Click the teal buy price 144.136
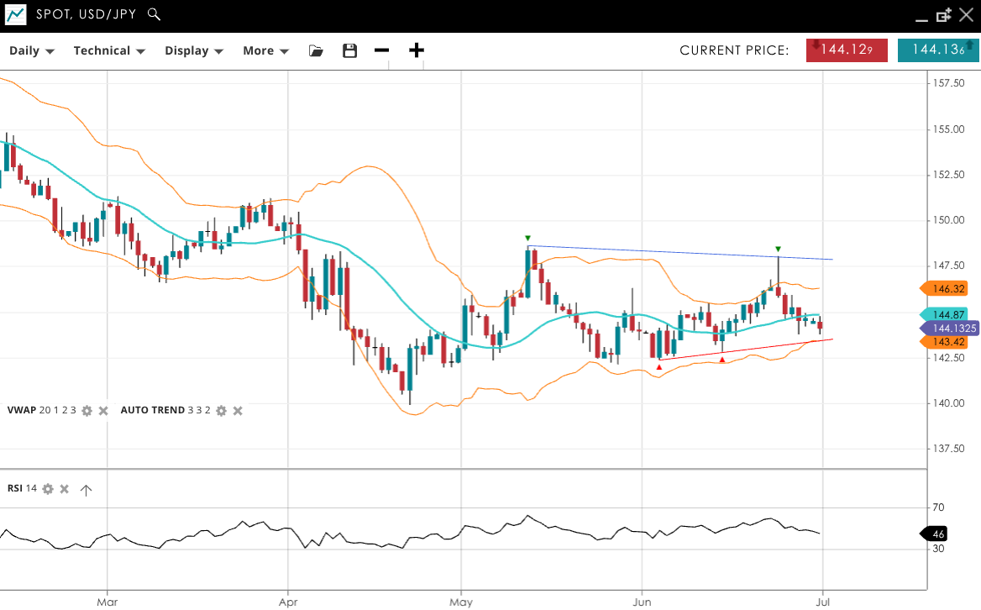This screenshot has width=981, height=610. (938, 50)
